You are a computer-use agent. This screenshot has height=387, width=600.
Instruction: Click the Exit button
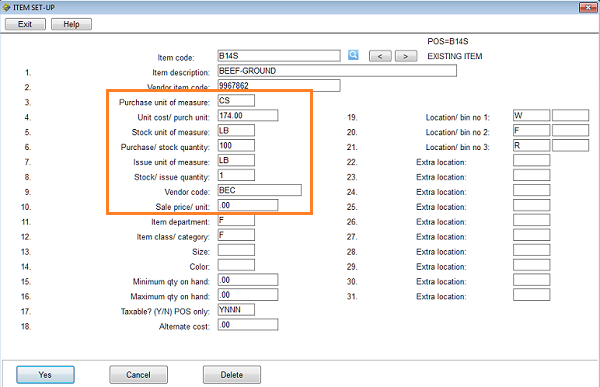pyautogui.click(x=25, y=24)
